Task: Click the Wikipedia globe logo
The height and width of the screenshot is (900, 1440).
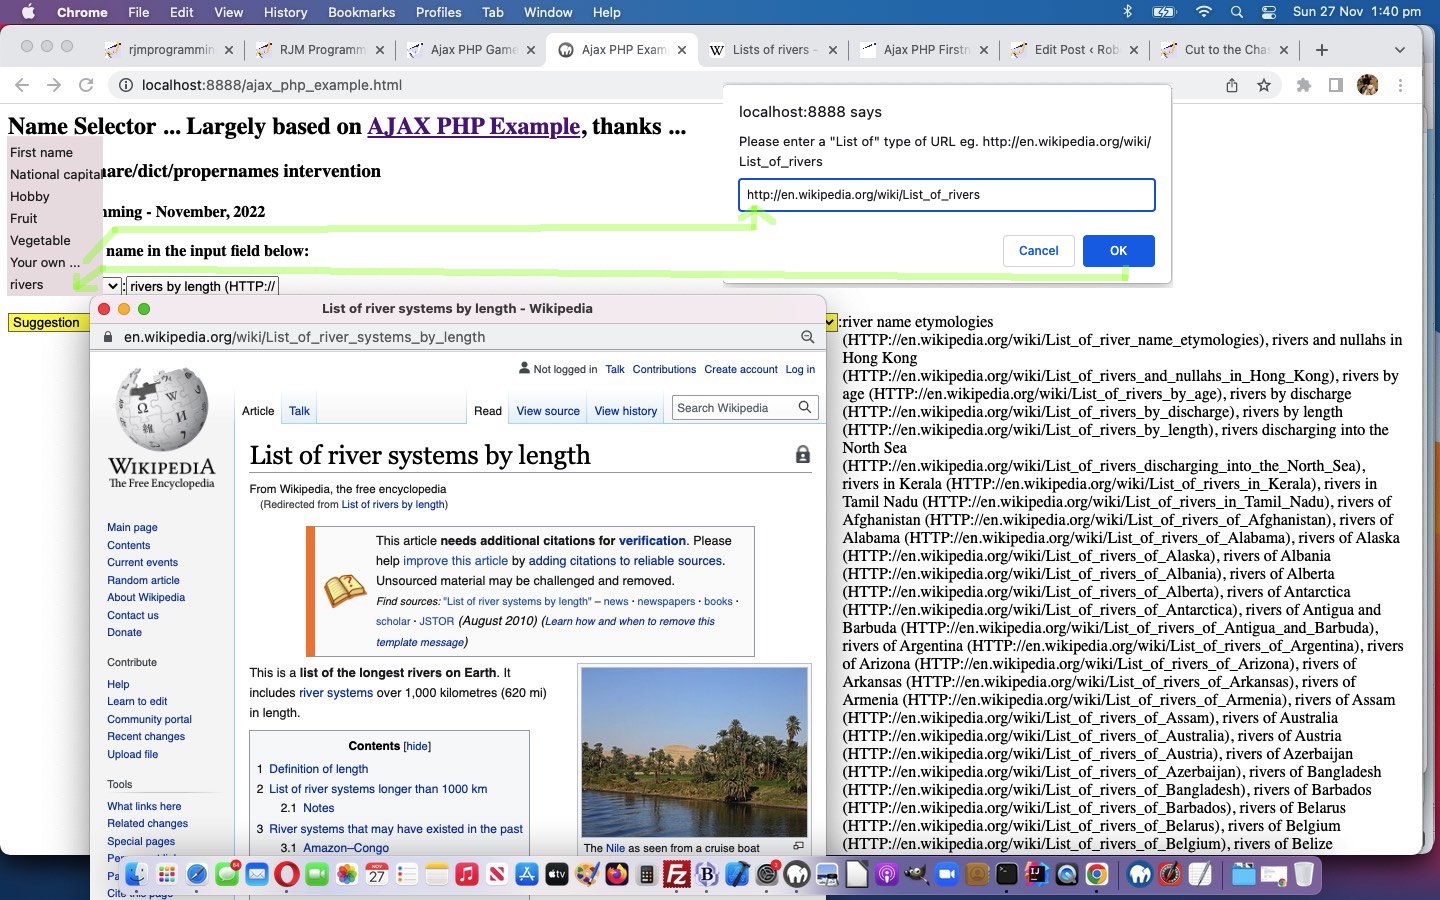Action: click(x=162, y=408)
